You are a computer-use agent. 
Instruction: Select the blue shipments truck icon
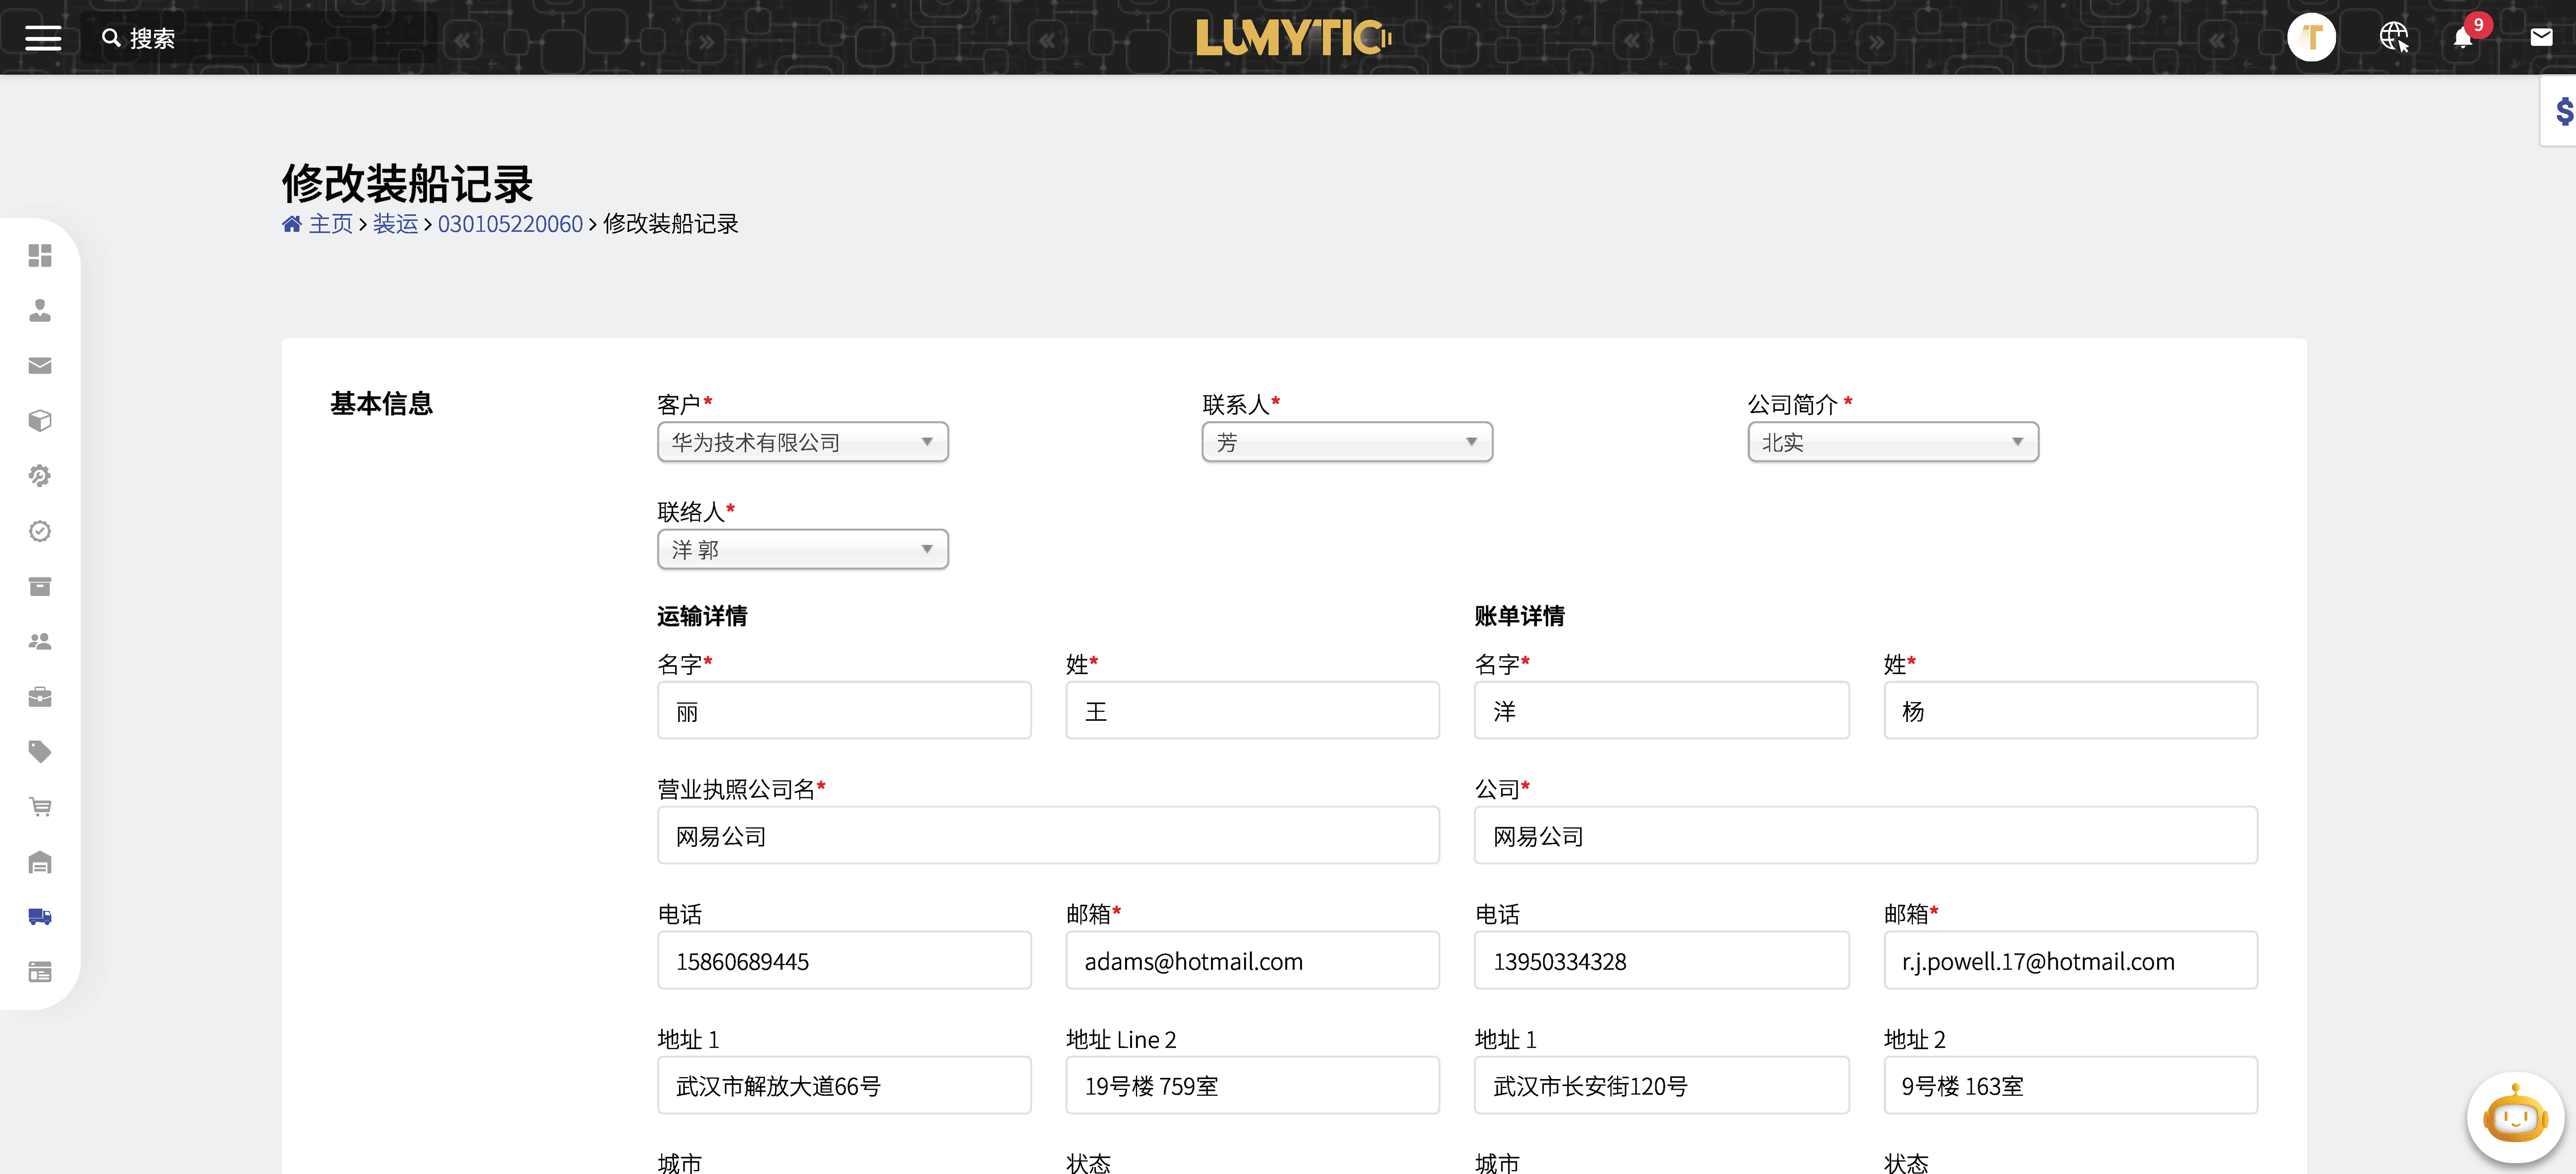pos(40,916)
